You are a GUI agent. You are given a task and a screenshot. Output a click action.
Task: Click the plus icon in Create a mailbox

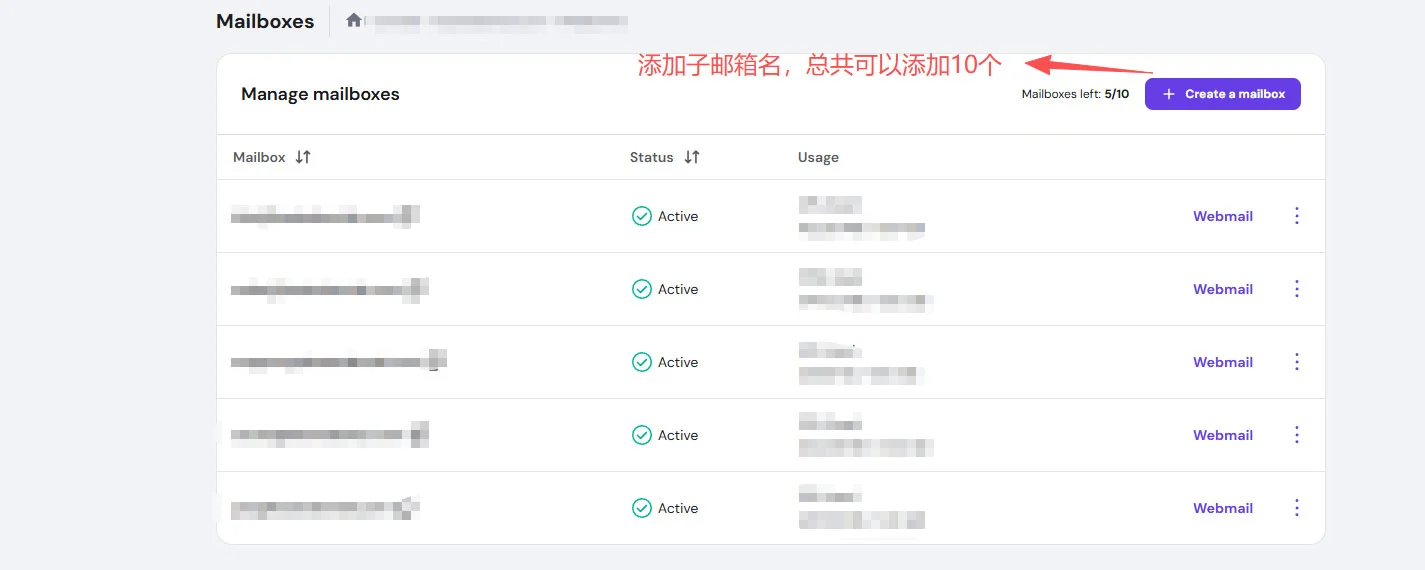pos(1168,94)
